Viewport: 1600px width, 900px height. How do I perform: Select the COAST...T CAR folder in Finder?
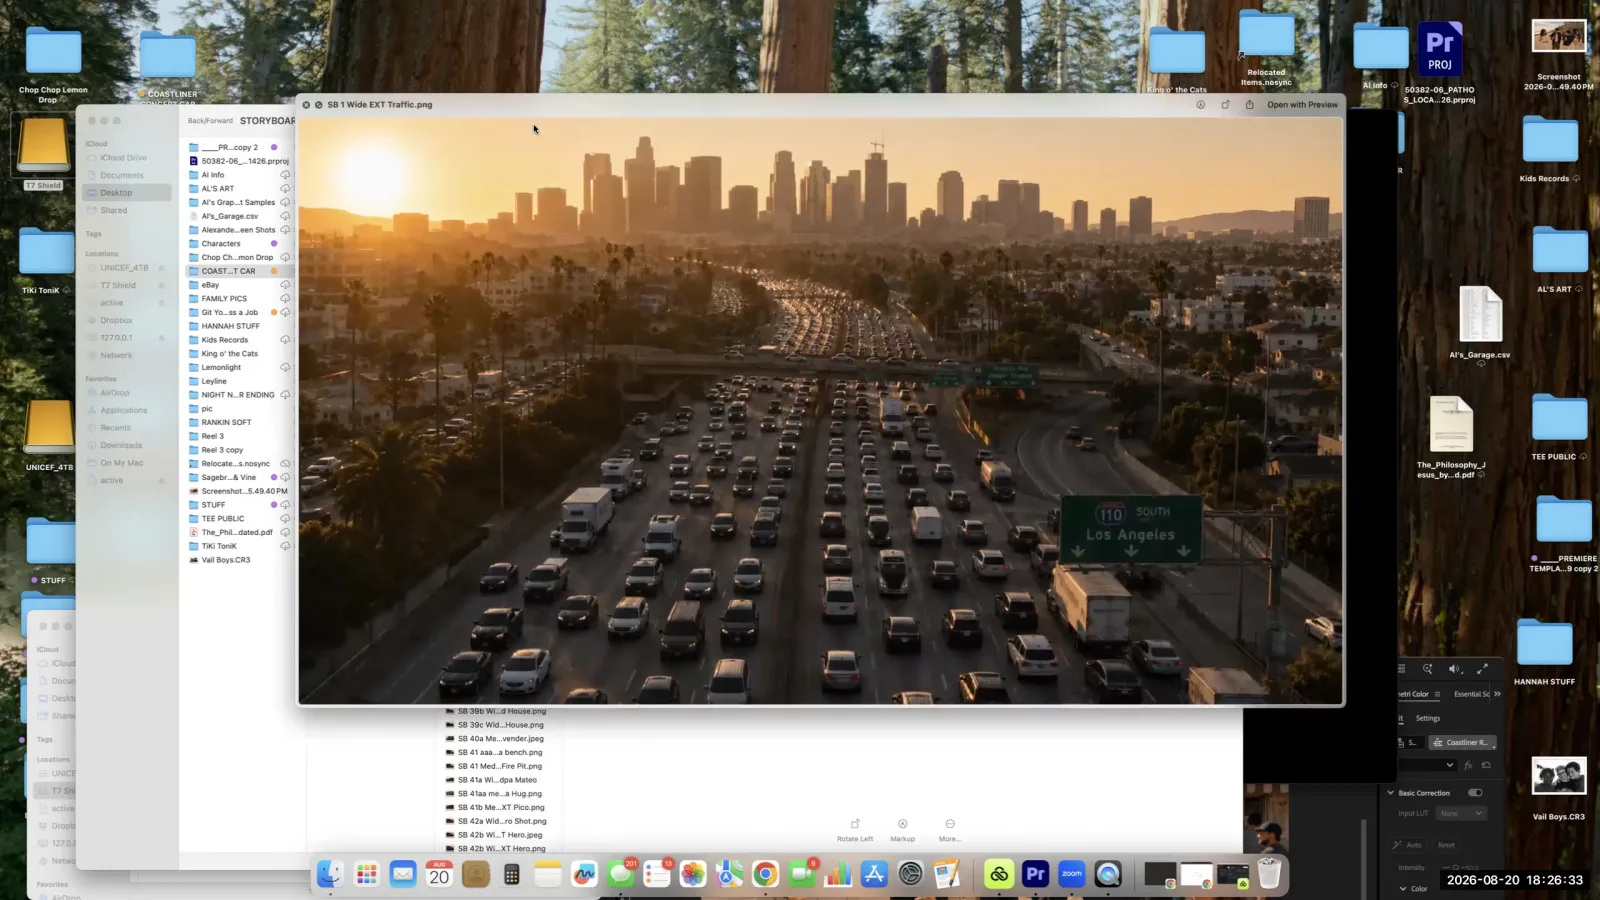(238, 271)
